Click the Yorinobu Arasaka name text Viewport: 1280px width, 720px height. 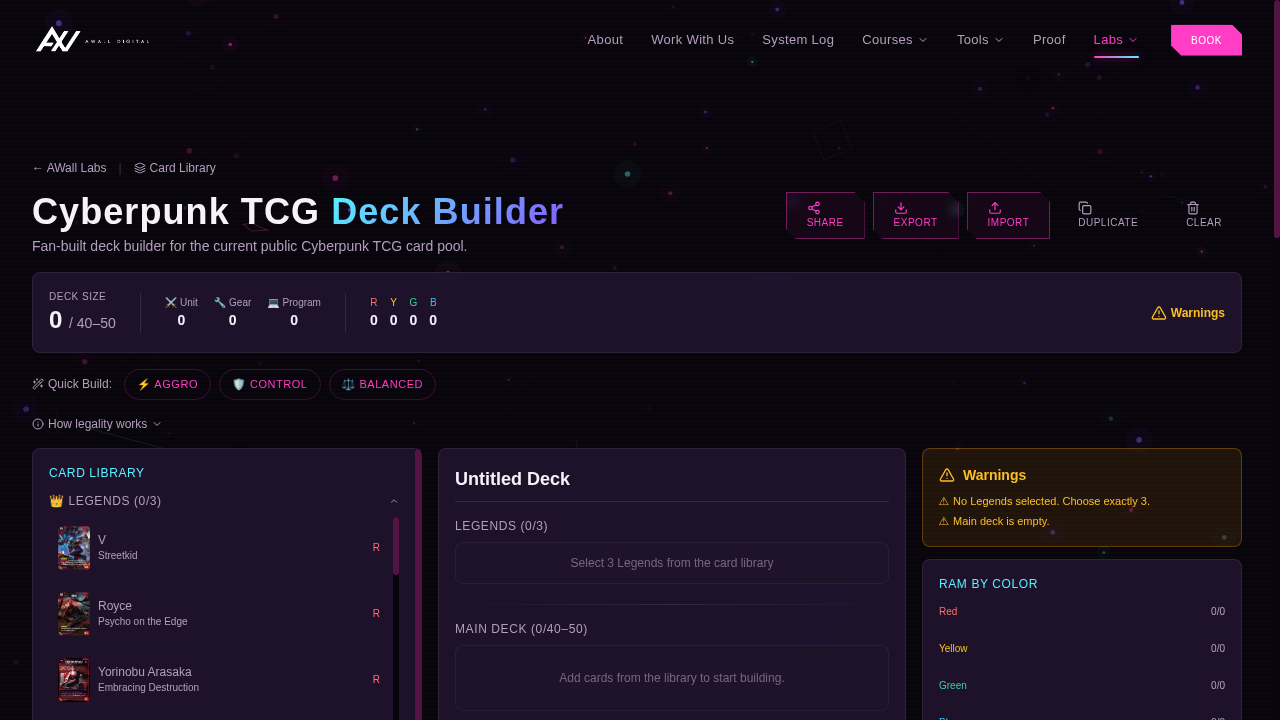(145, 672)
